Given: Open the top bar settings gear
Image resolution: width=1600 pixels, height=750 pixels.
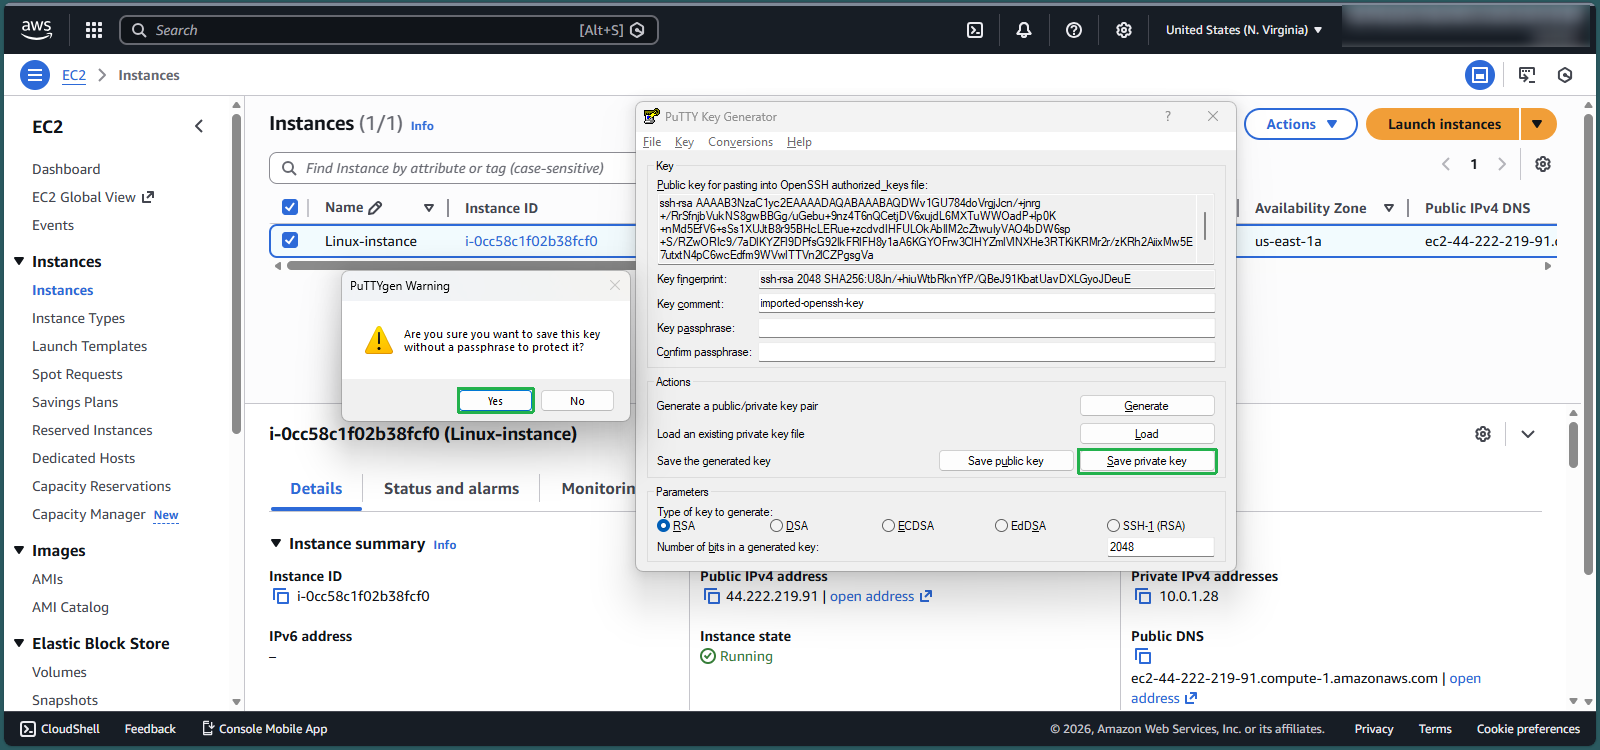Looking at the screenshot, I should [1124, 30].
